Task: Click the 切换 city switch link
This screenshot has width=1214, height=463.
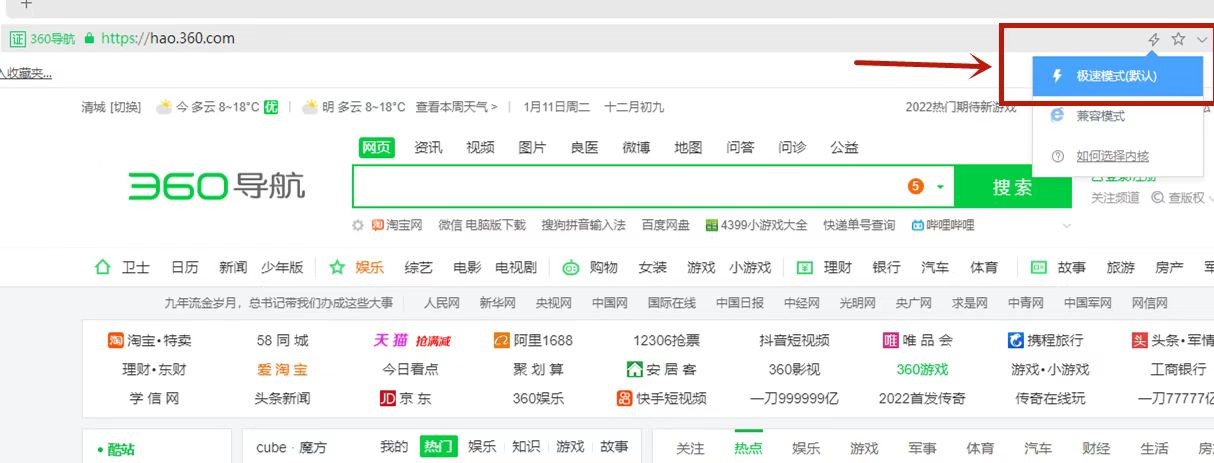Action: [x=125, y=107]
